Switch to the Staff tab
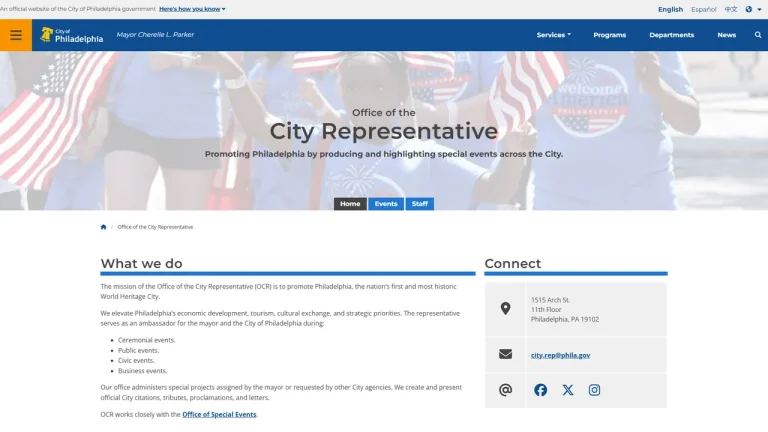Viewport: 768px width, 432px height. (x=420, y=204)
